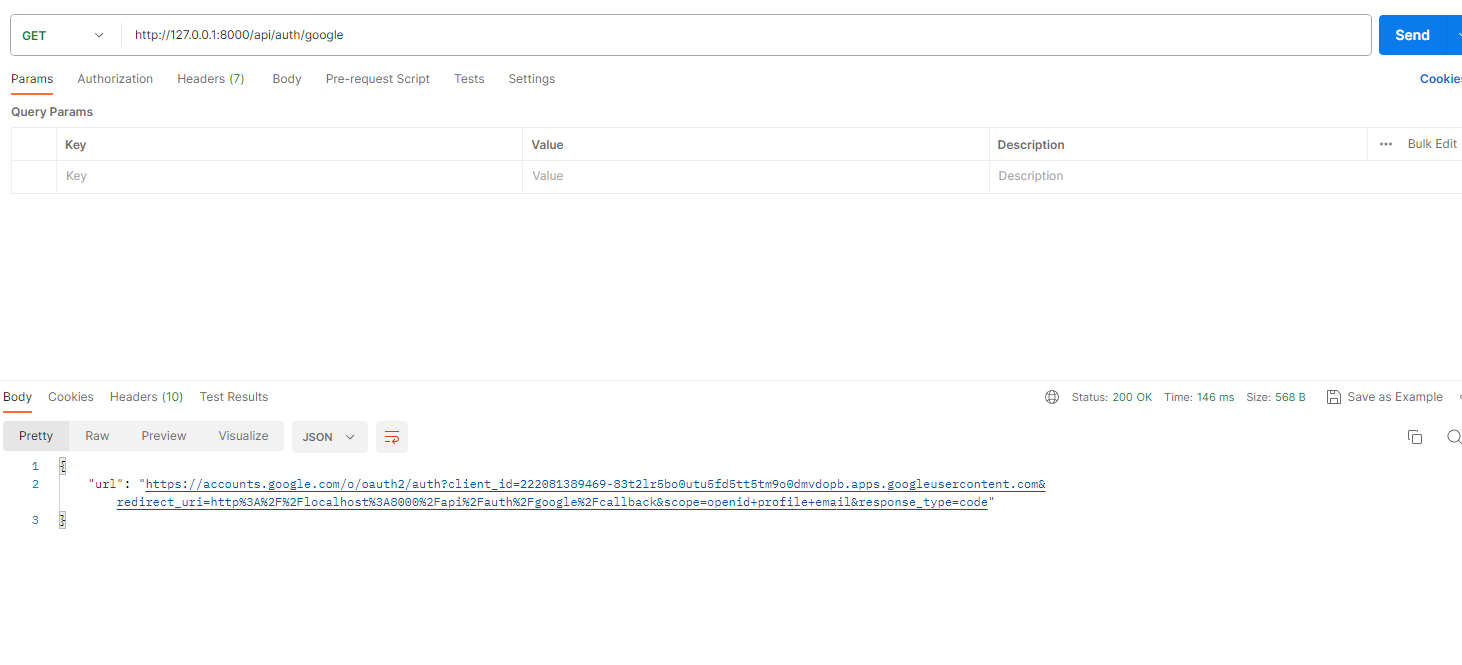Click the query param Value input
Screen dimensions: 1462x665
(x=755, y=176)
